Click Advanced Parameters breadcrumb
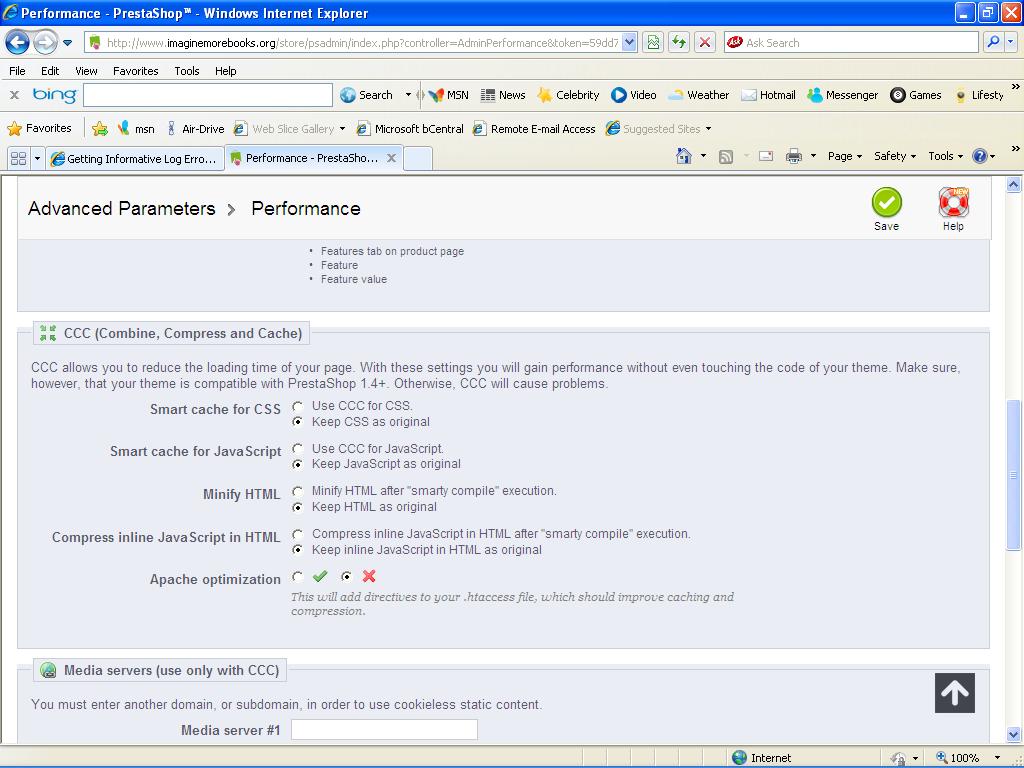Screen dimensions: 1024x768 pos(121,208)
